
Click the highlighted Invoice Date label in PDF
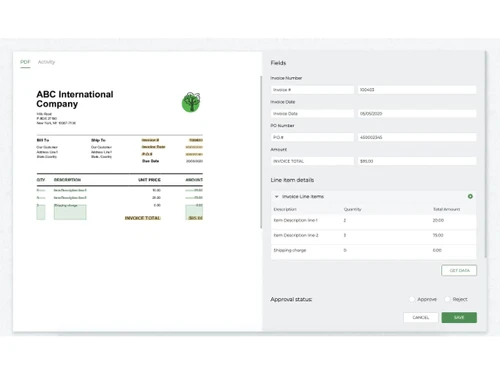(153, 147)
